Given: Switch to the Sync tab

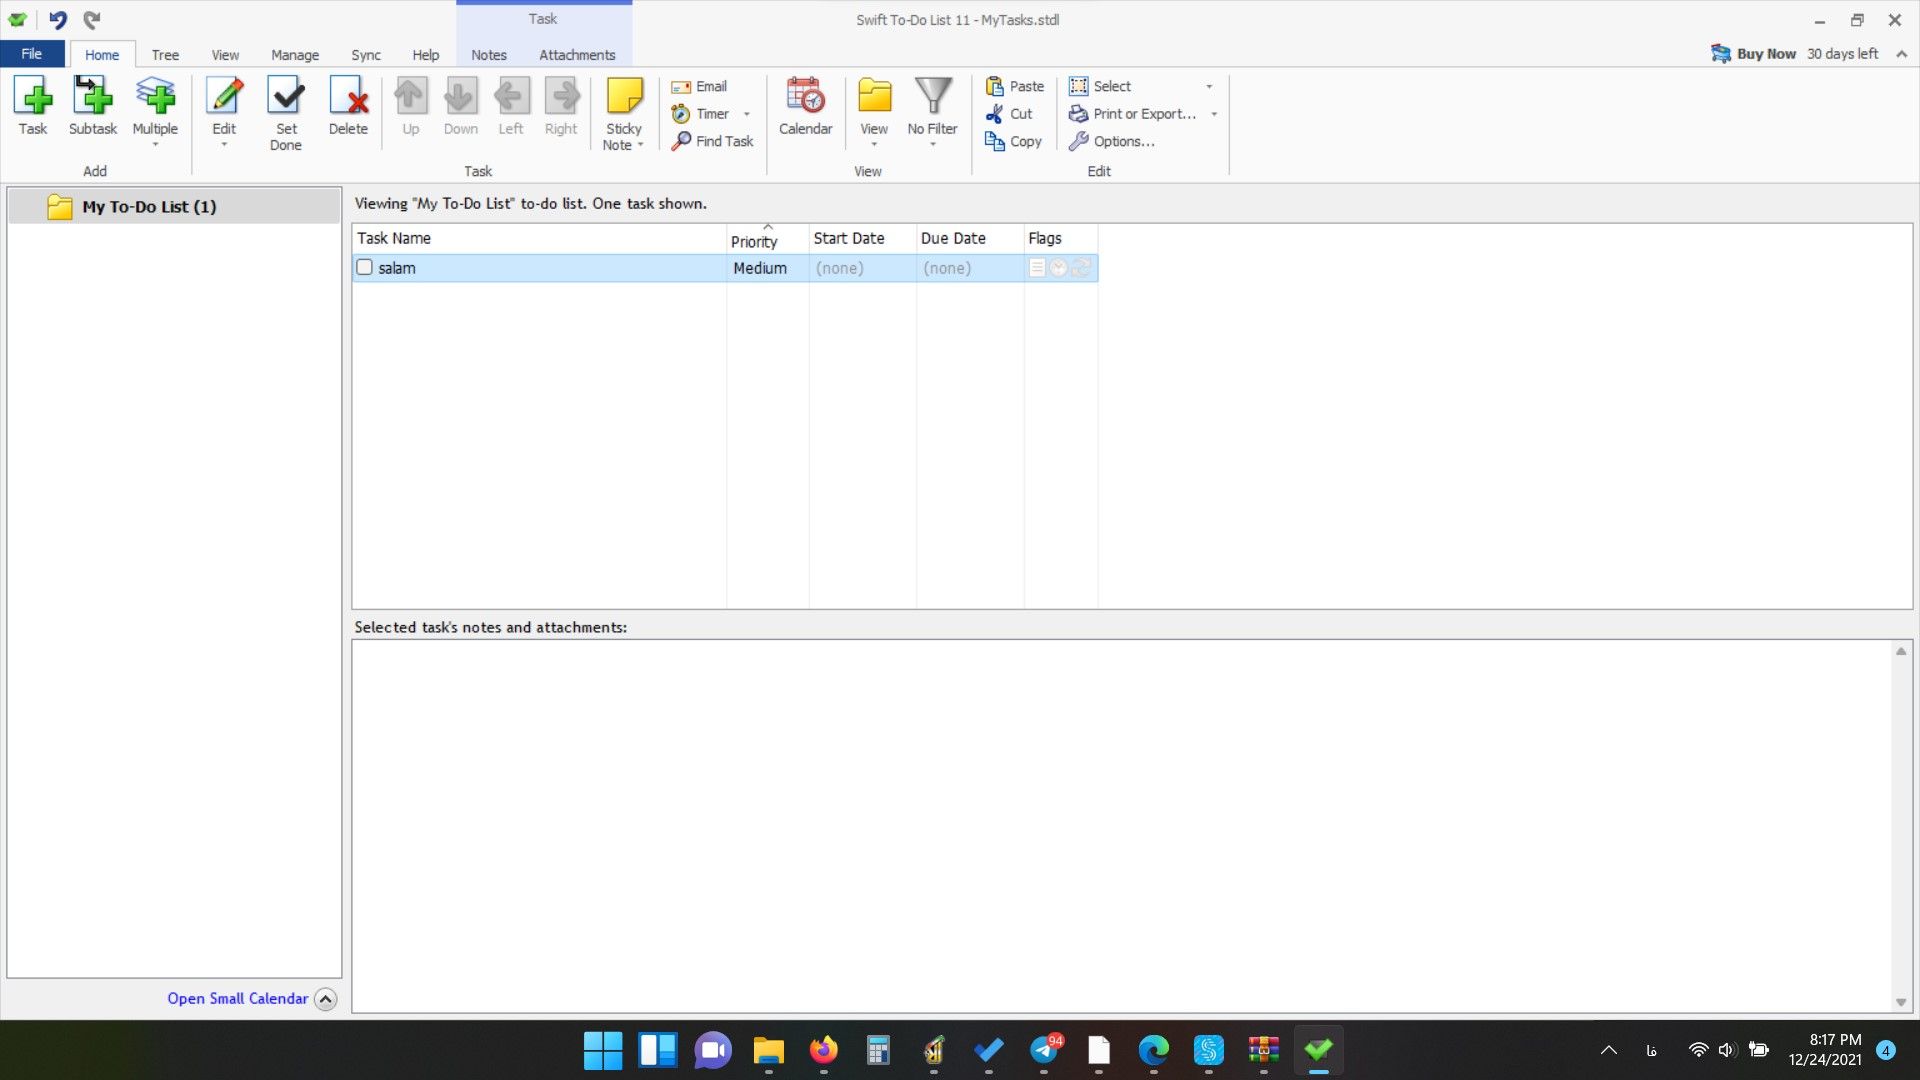Looking at the screenshot, I should click(x=366, y=55).
